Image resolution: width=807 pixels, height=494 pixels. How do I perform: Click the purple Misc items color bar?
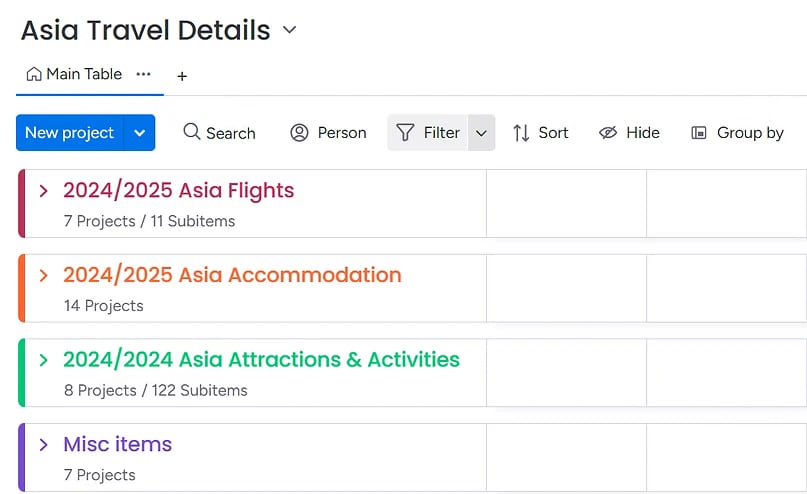pyautogui.click(x=21, y=457)
